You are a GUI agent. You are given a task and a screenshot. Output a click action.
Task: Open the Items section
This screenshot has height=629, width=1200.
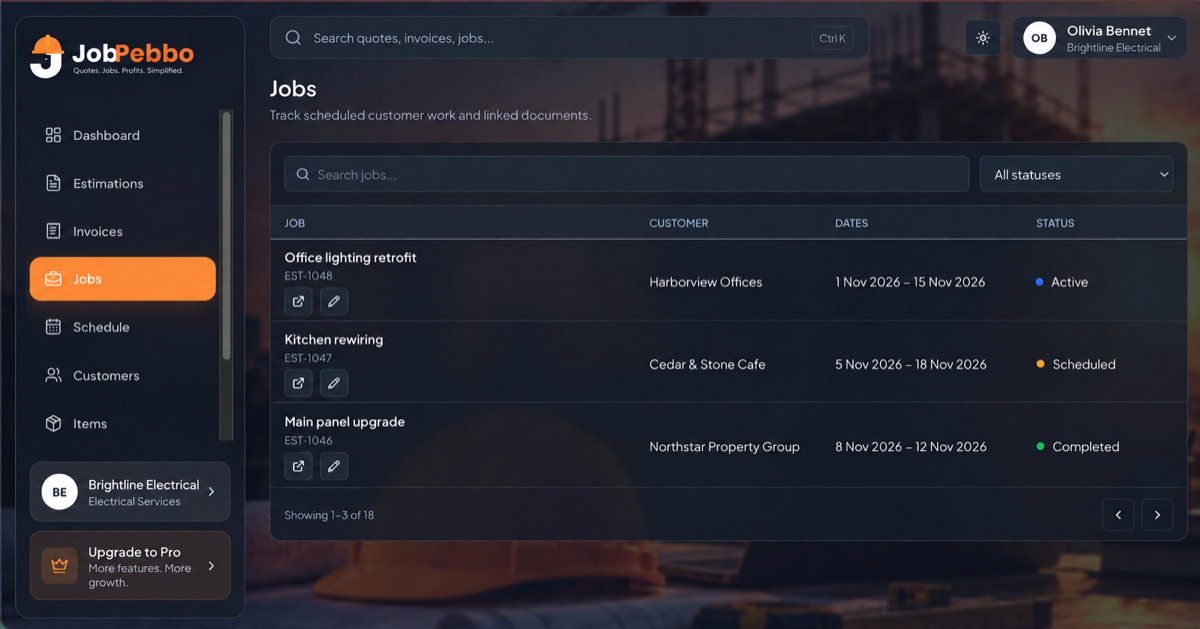click(122, 423)
